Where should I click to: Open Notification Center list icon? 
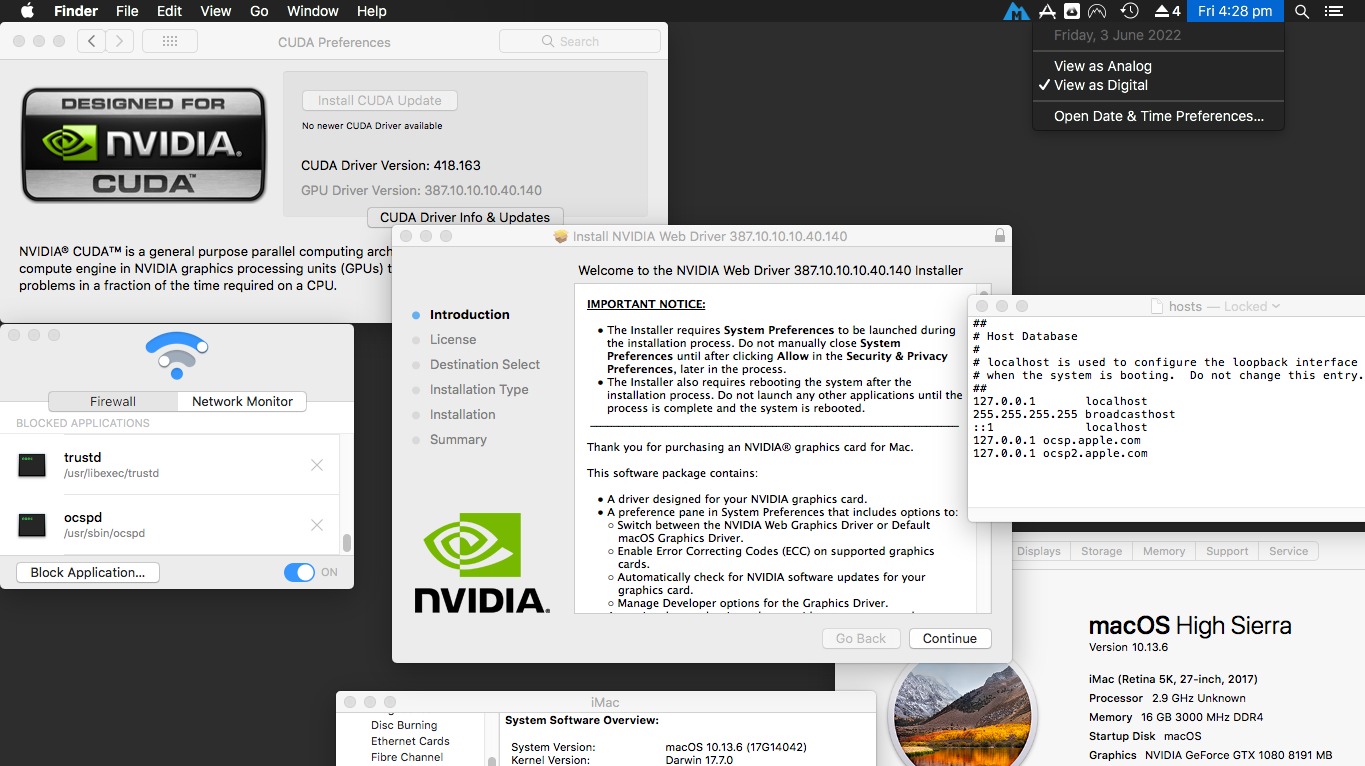(x=1333, y=11)
